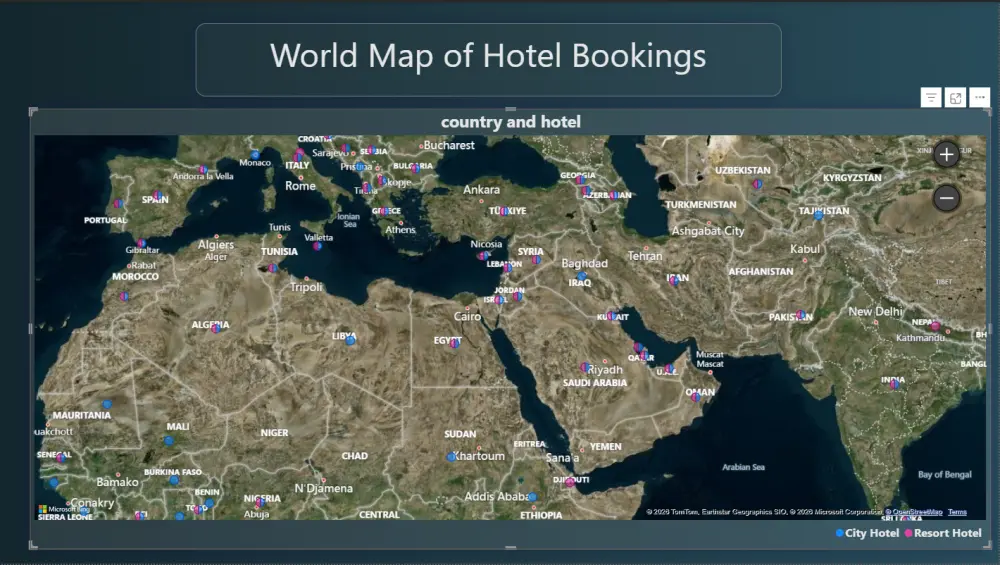Click the Libya City Hotel marker
This screenshot has width=1000, height=565.
point(350,341)
